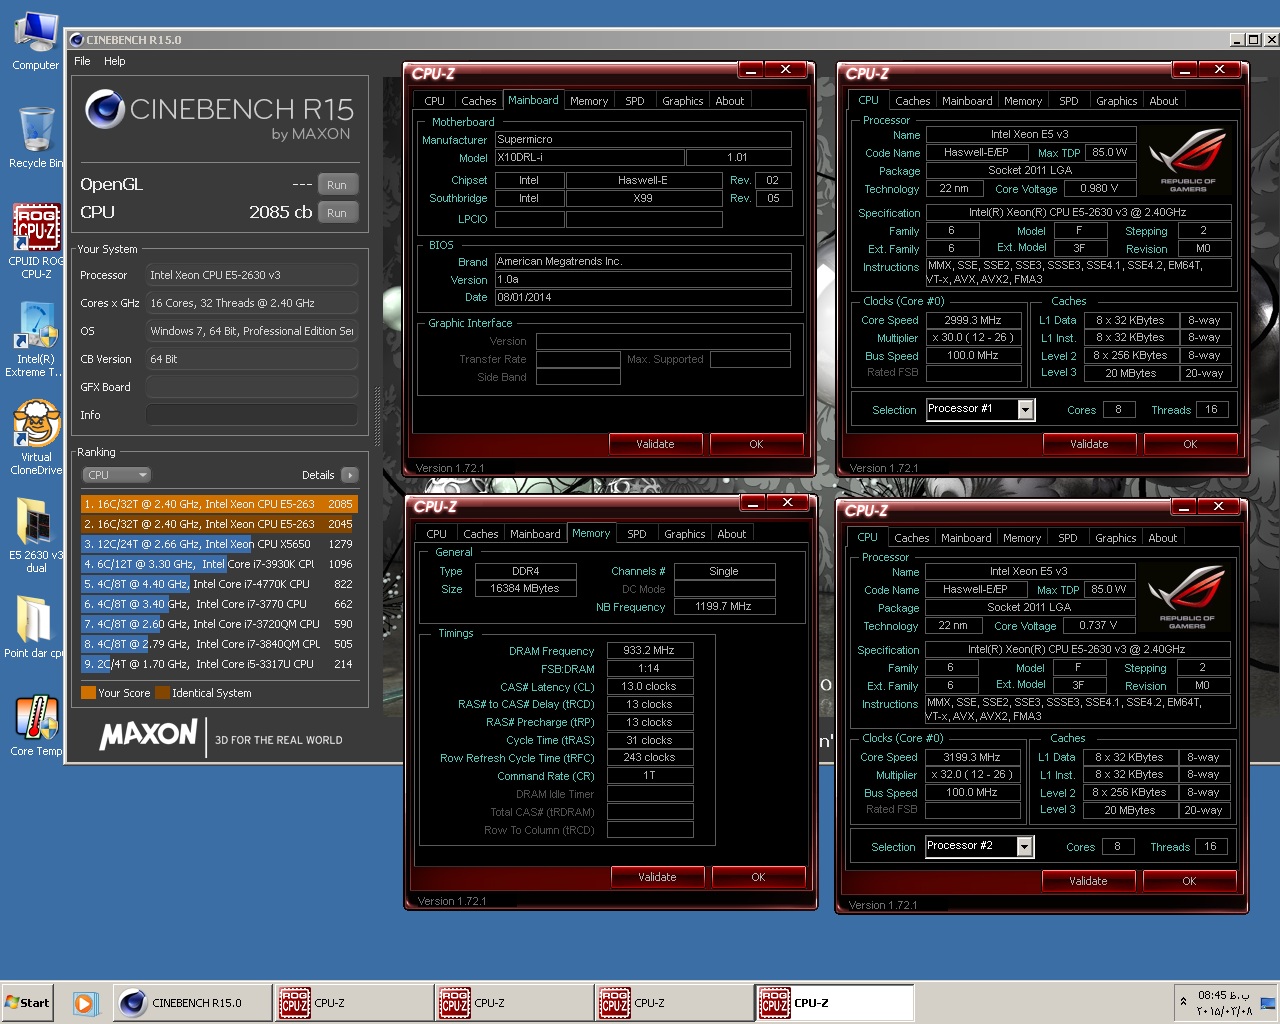This screenshot has width=1280, height=1024.
Task: Select ranking row with score 2045
Action: [x=219, y=524]
